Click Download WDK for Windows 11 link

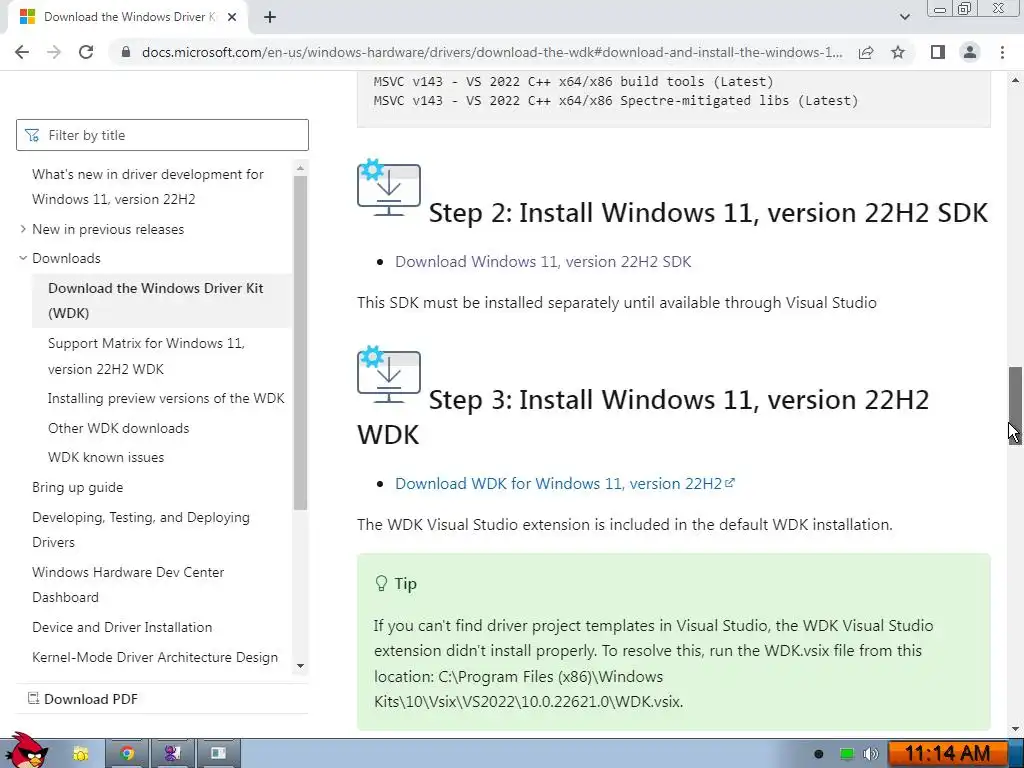click(558, 483)
